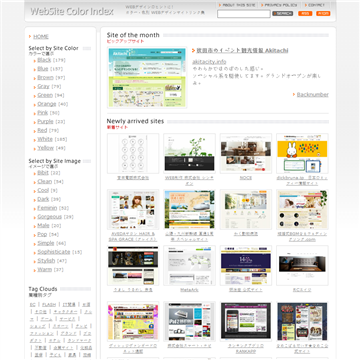Go to HOME in the sidebar

41,37
